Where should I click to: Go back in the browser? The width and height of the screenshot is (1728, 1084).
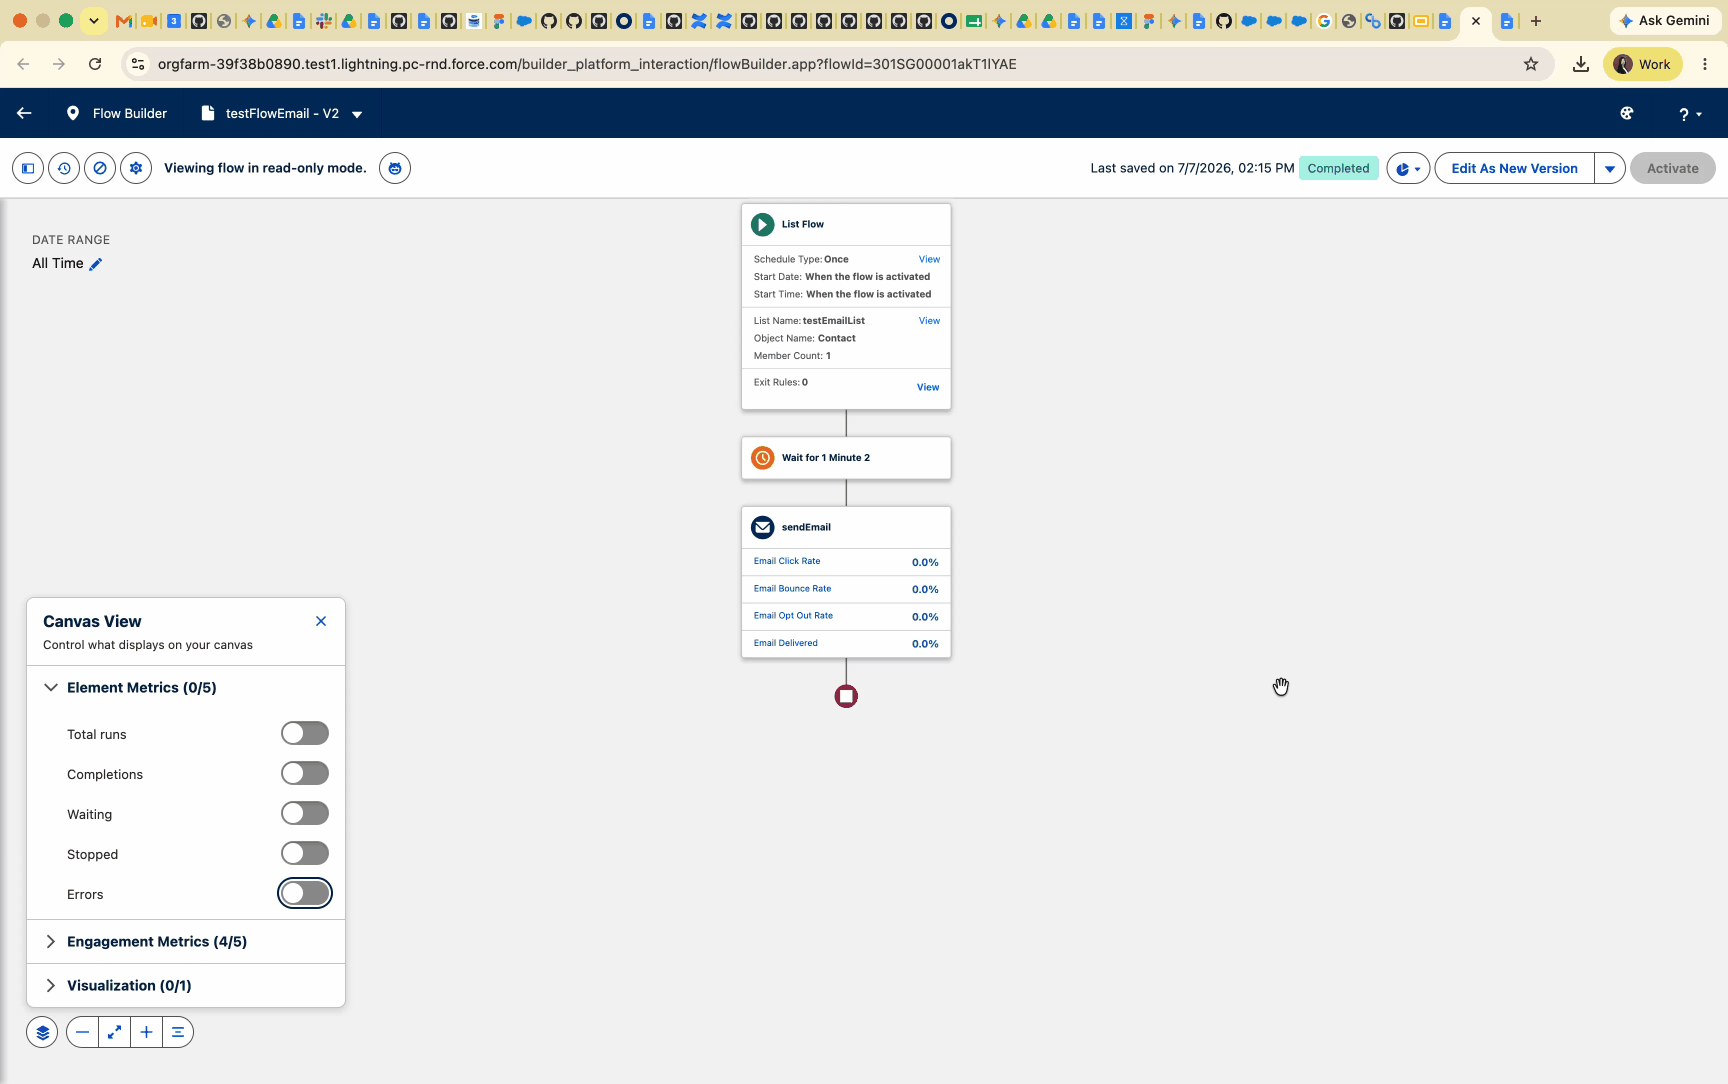tap(23, 64)
